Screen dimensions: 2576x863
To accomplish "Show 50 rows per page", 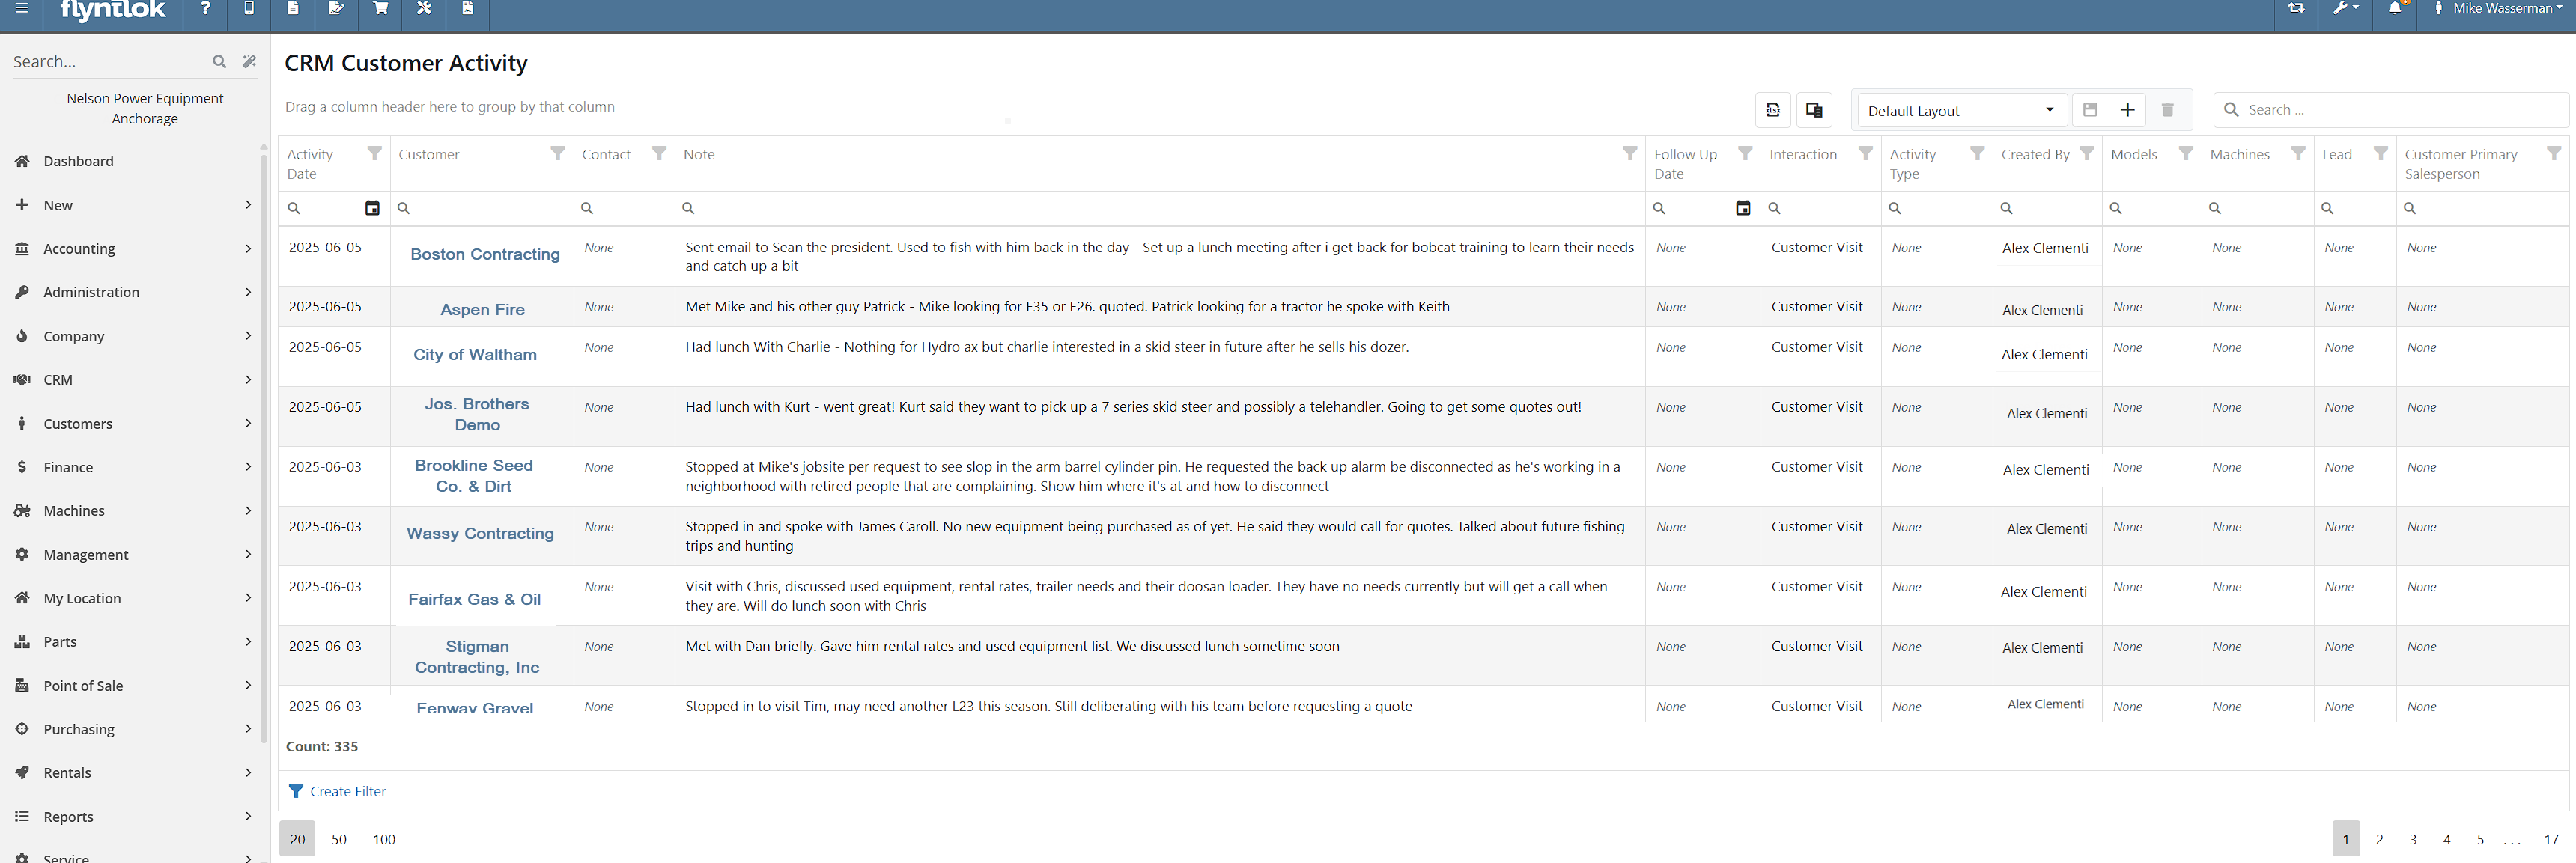I will pyautogui.click(x=339, y=839).
